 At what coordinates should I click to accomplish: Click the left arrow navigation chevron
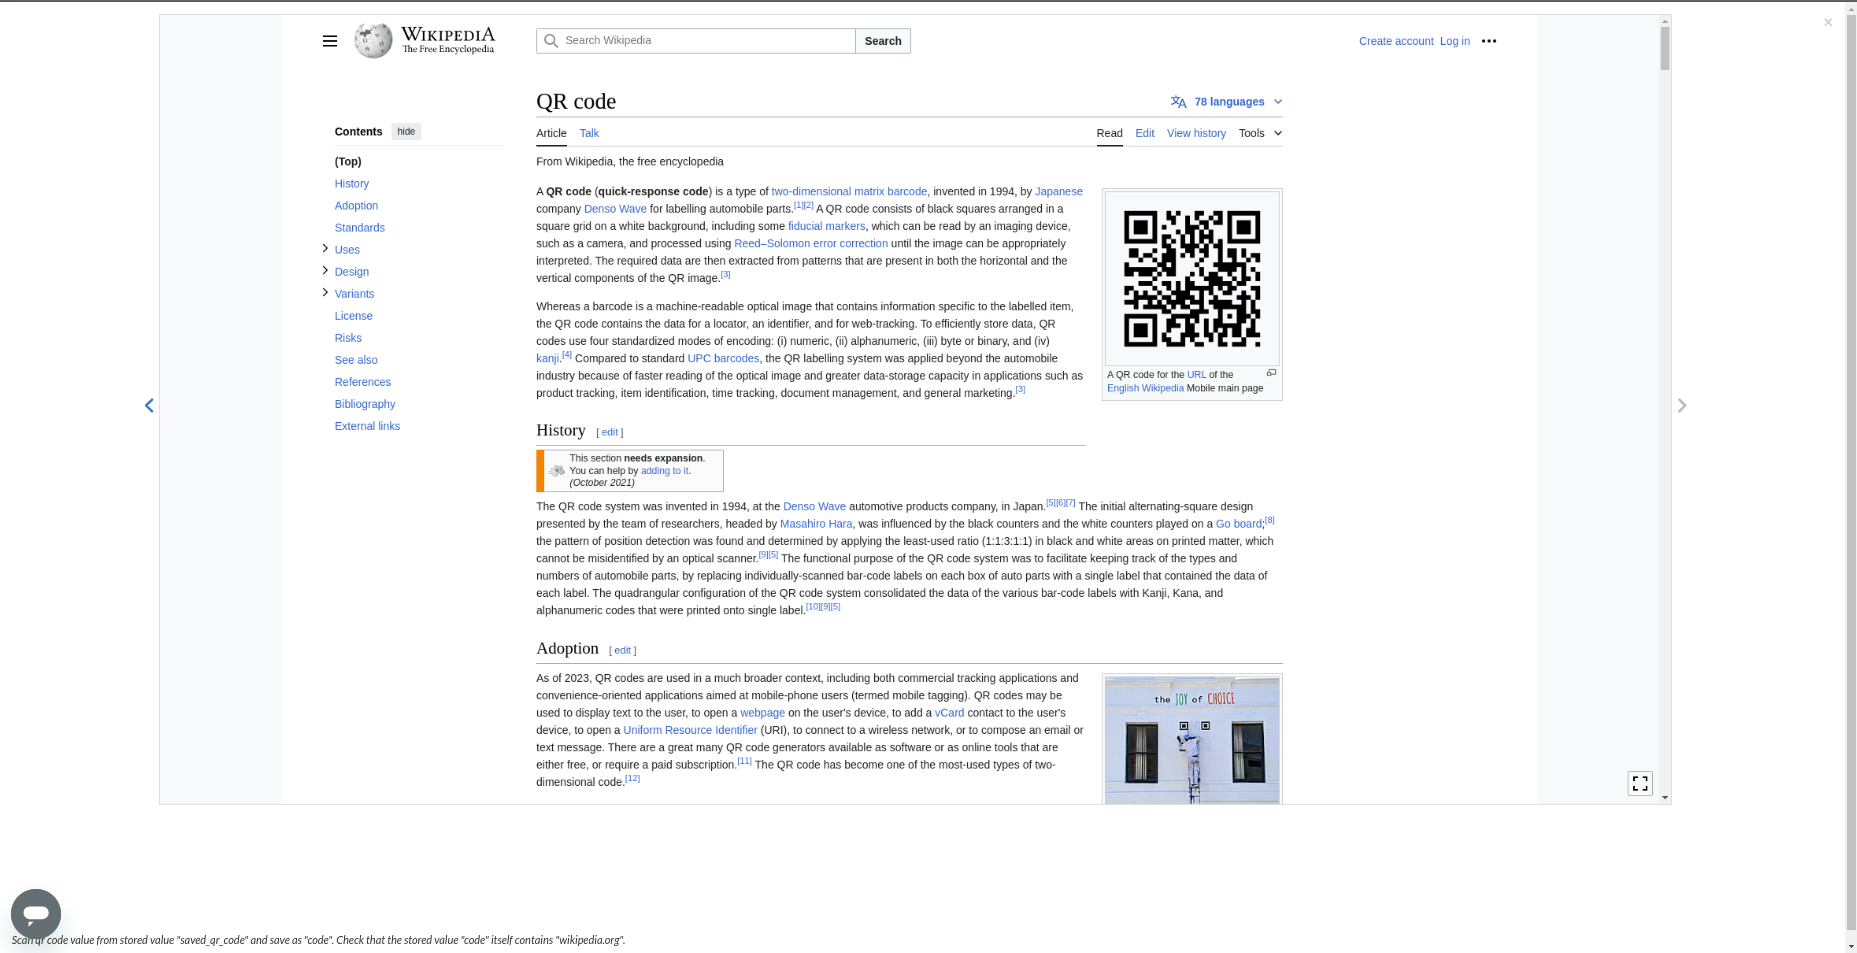(x=149, y=405)
